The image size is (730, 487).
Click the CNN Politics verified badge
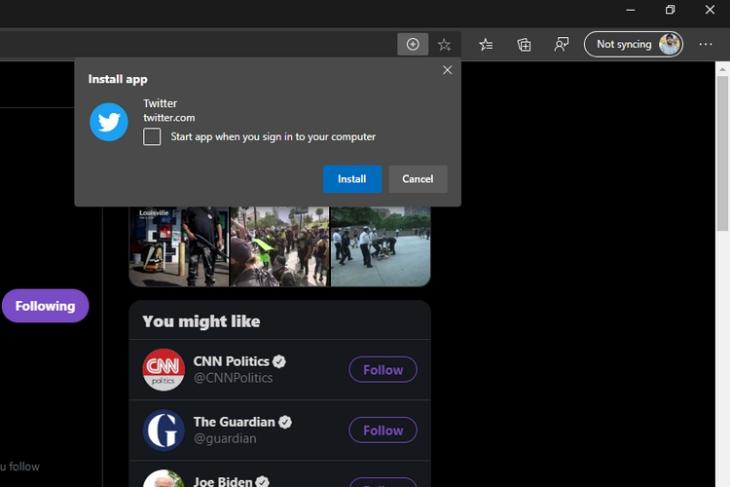pyautogui.click(x=279, y=361)
